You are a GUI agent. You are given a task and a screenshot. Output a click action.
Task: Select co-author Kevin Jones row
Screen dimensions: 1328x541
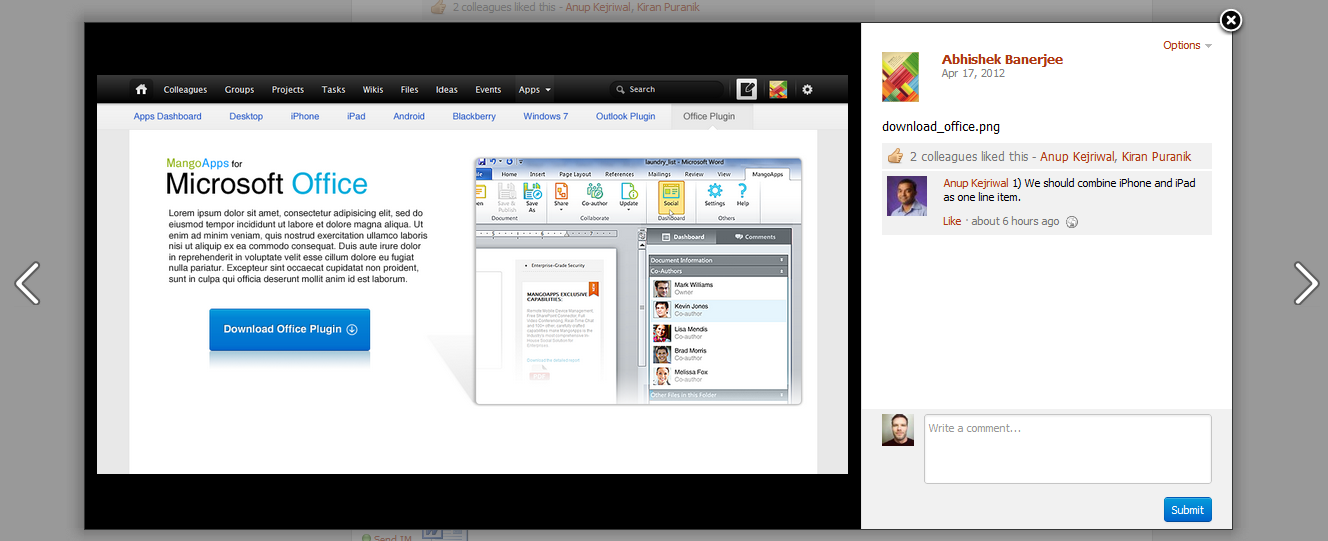(719, 310)
